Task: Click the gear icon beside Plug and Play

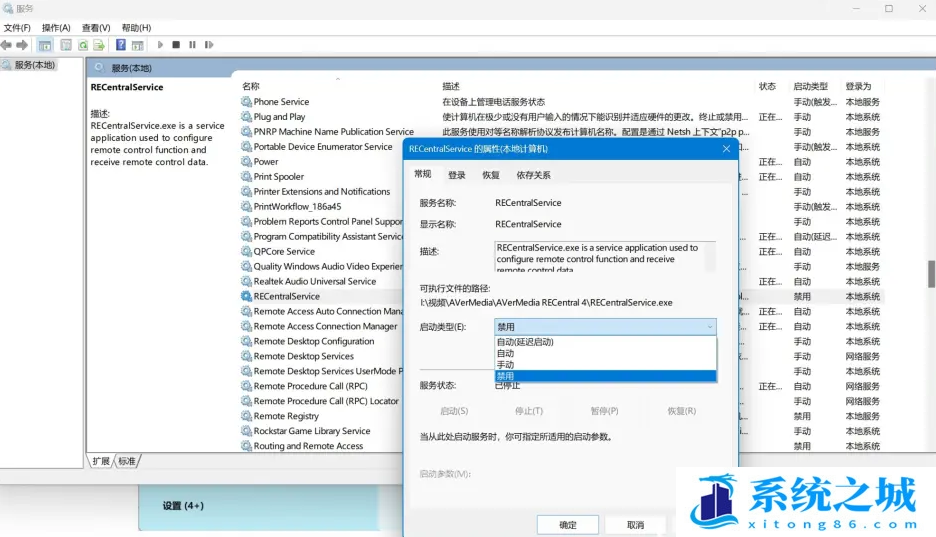Action: click(x=246, y=116)
